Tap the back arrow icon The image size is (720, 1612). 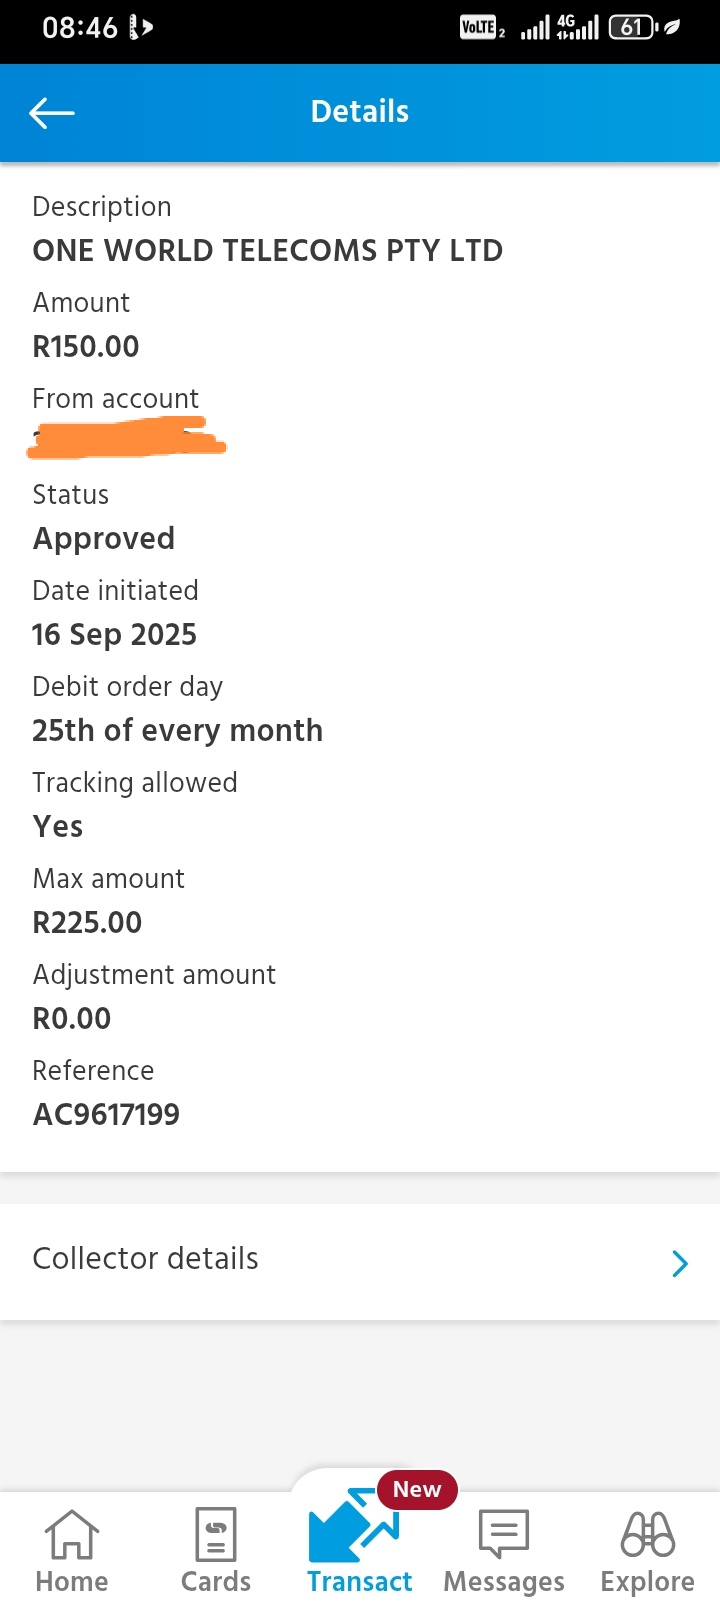(x=52, y=113)
